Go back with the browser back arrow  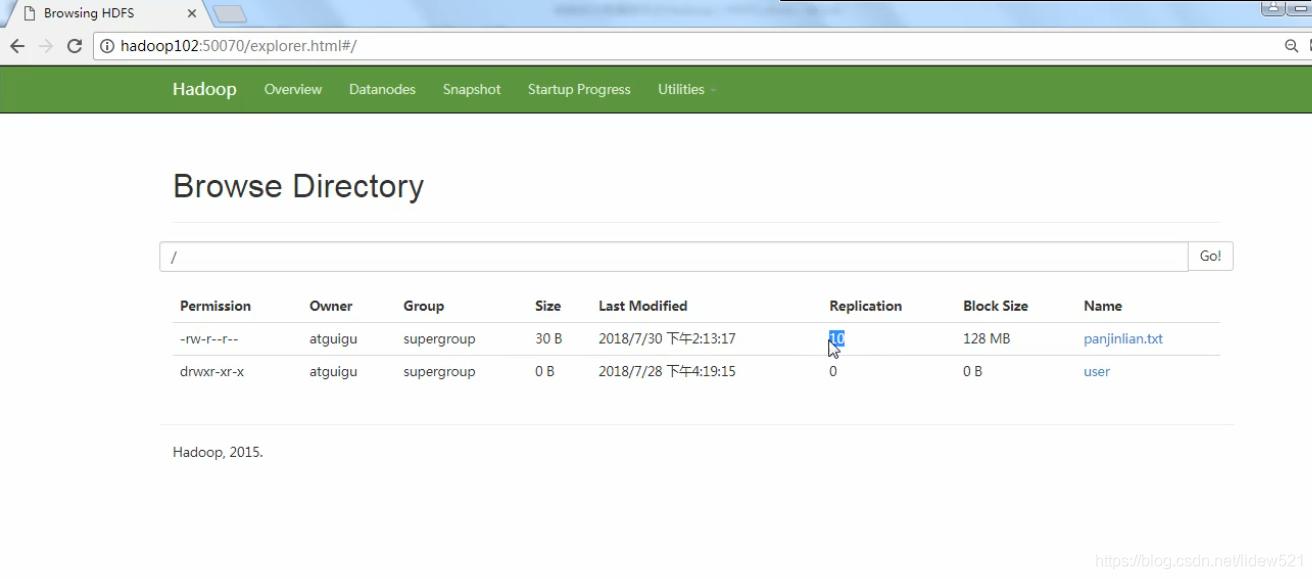coord(17,46)
